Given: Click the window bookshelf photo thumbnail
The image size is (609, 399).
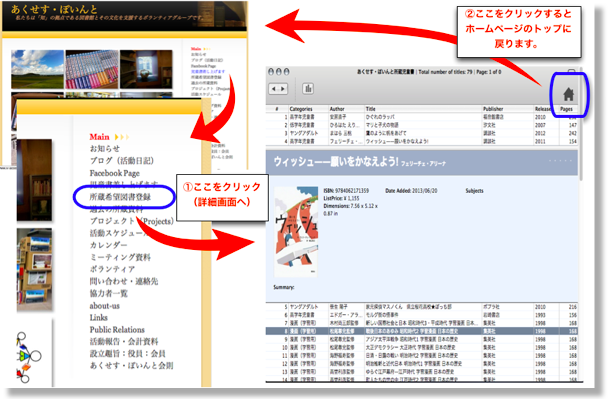Looking at the screenshot, I should [146, 69].
